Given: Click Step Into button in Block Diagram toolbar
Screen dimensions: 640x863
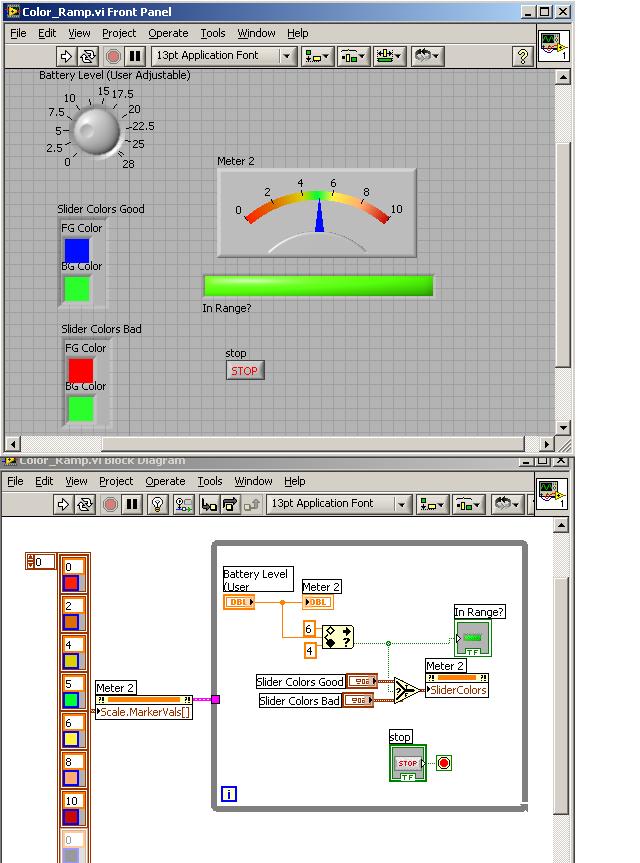Looking at the screenshot, I should tap(209, 504).
